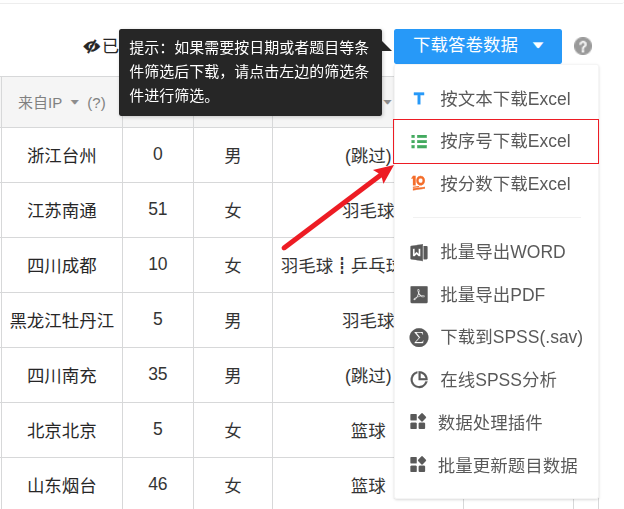
Task: Select 批量更新题目数据
Action: coord(496,465)
